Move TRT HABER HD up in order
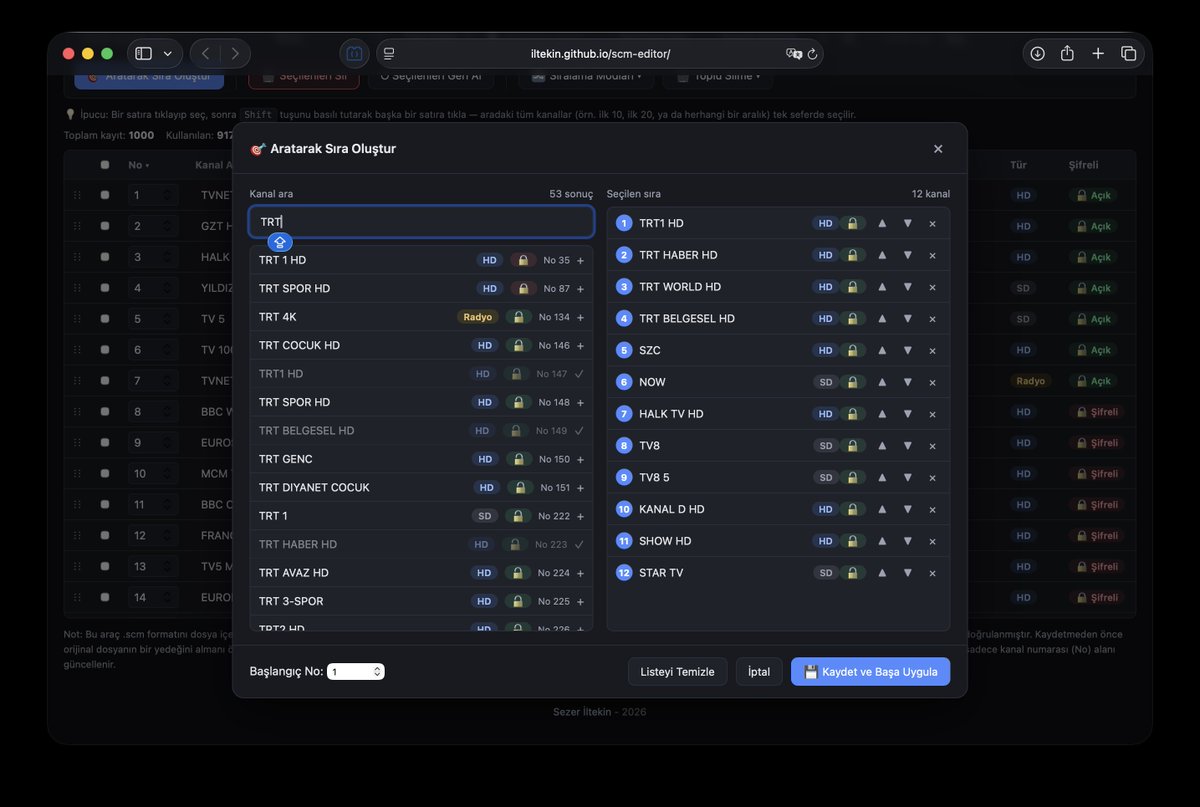Screen dimensions: 1200x807 [882, 255]
